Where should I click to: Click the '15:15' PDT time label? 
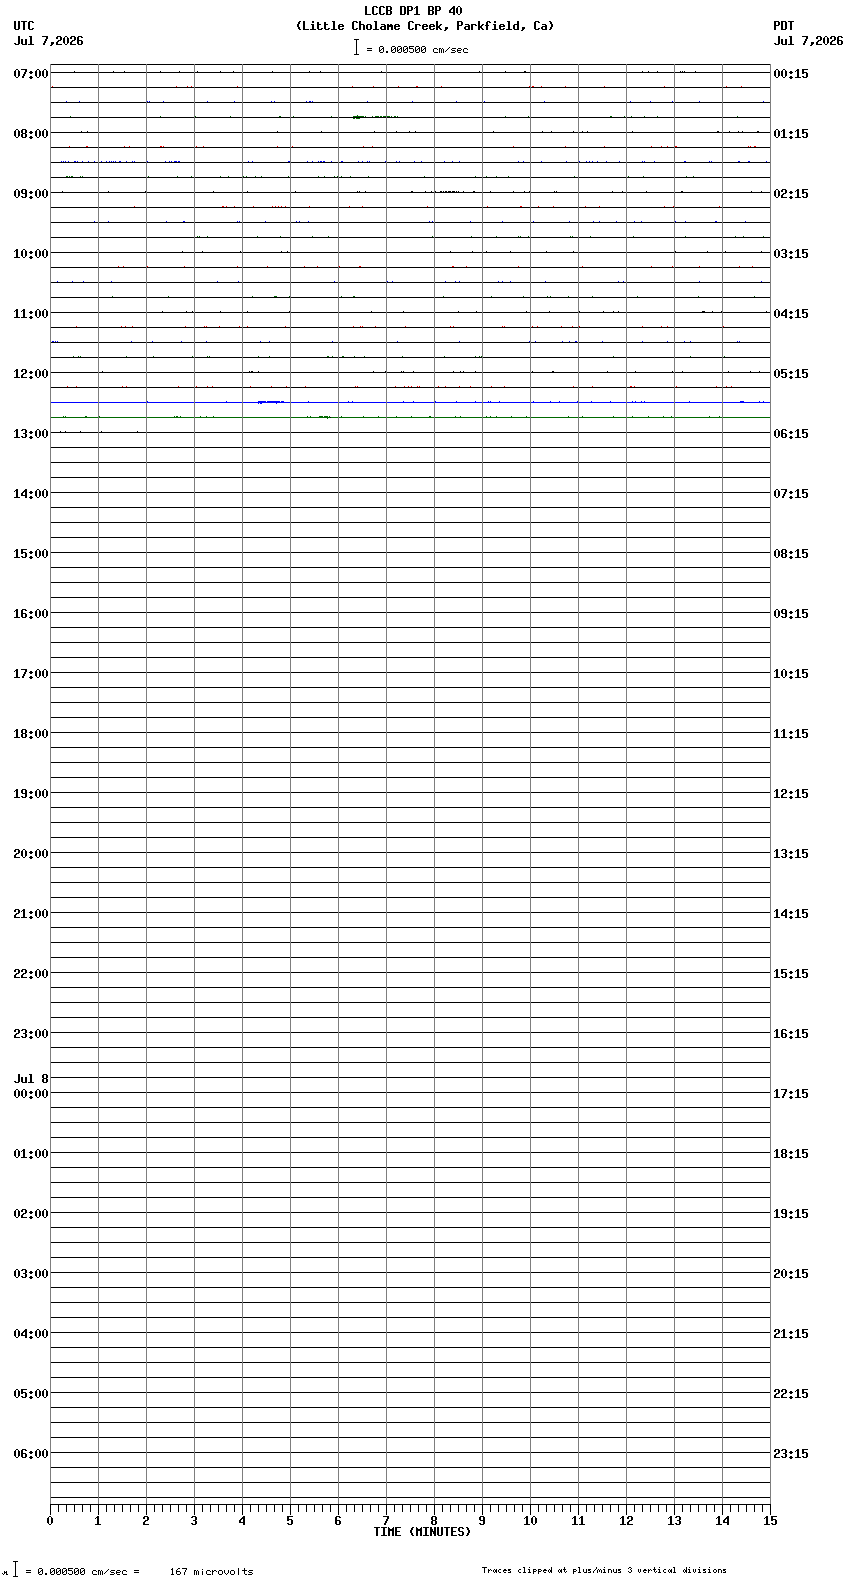point(791,974)
